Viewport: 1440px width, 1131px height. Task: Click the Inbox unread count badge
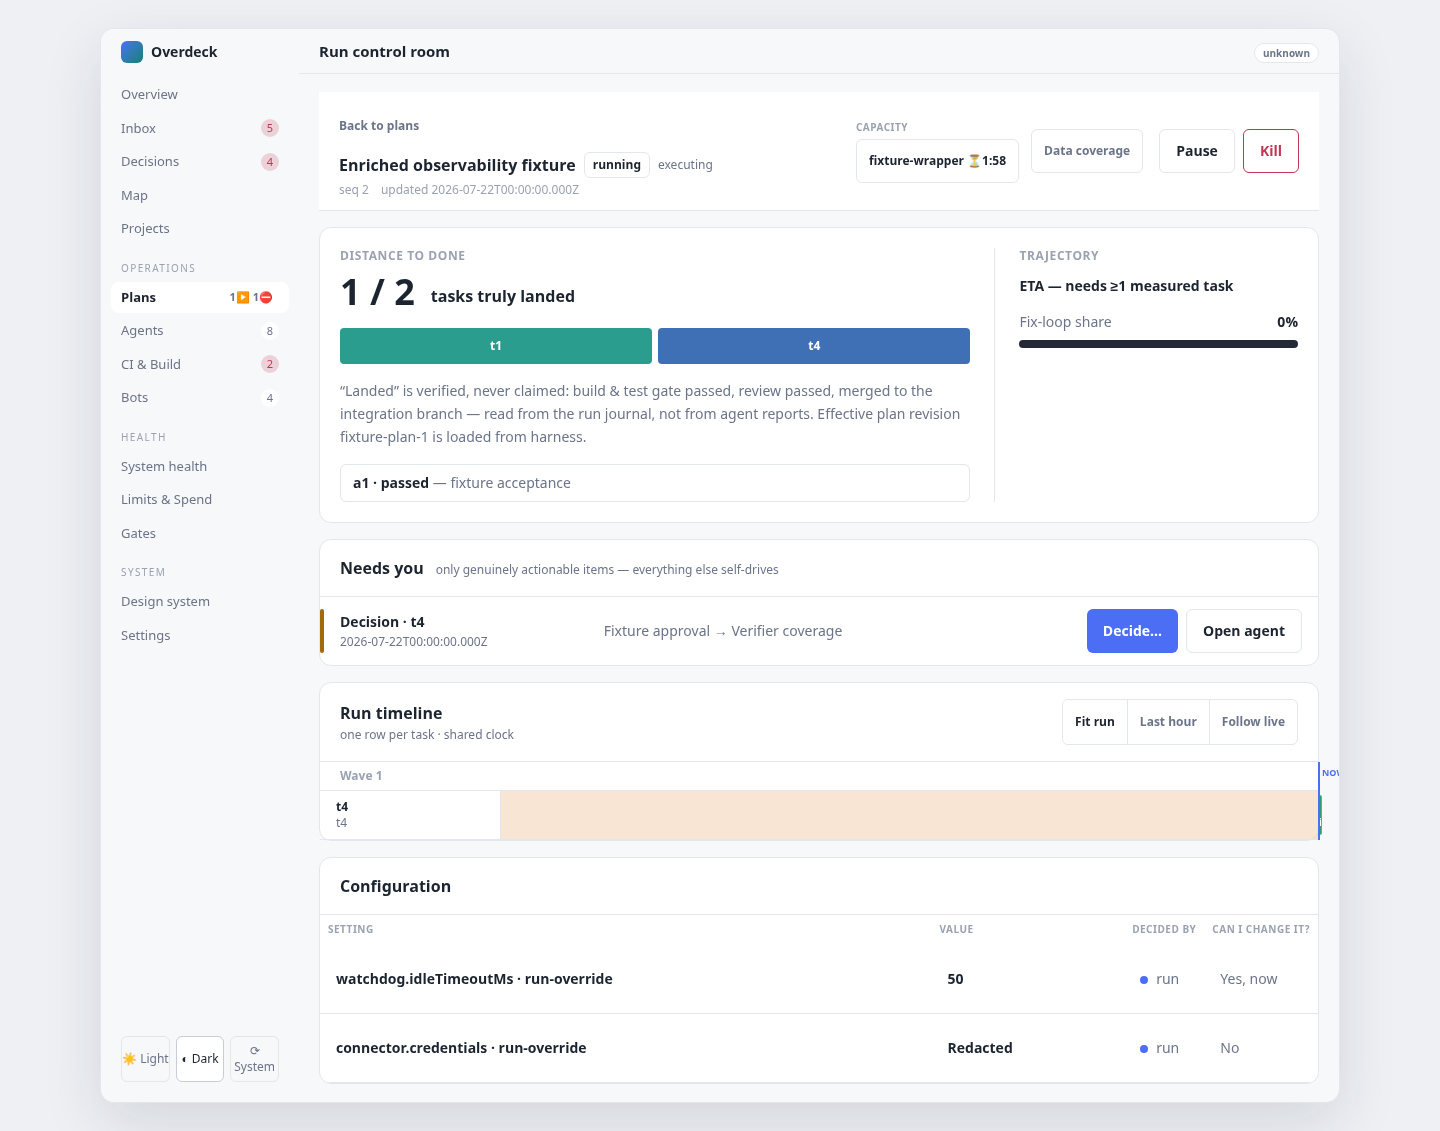270,128
